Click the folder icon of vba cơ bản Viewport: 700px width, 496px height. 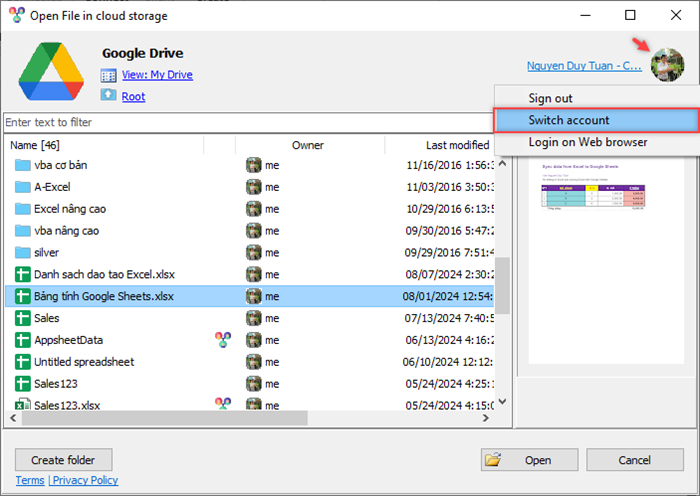[22, 165]
